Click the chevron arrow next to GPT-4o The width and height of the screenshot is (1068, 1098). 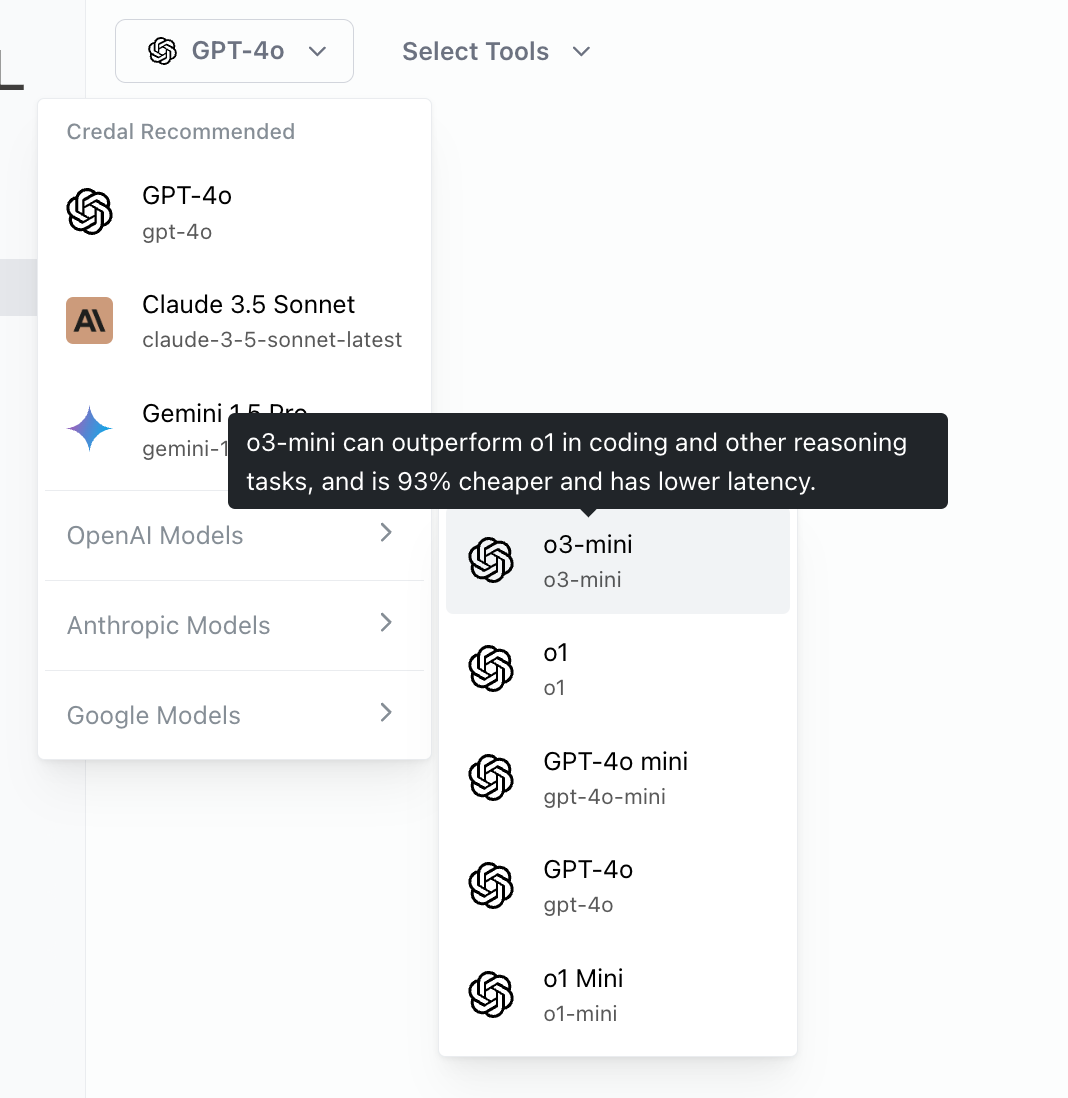pyautogui.click(x=317, y=51)
